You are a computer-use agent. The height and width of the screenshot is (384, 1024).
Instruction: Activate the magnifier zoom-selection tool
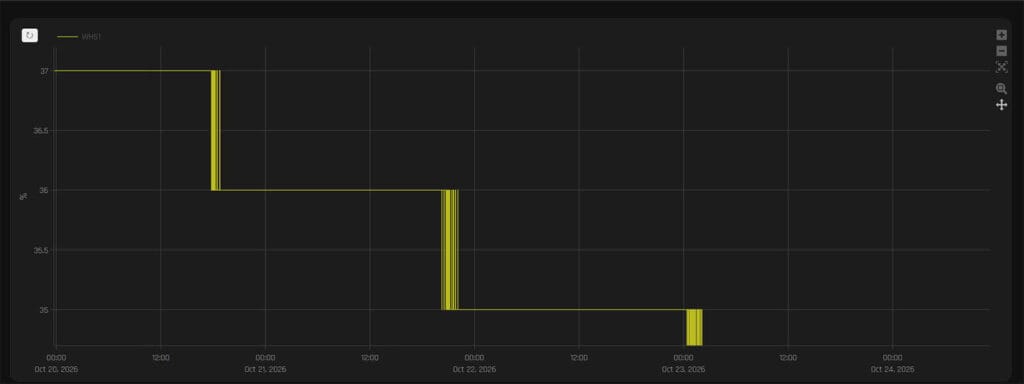click(1001, 88)
